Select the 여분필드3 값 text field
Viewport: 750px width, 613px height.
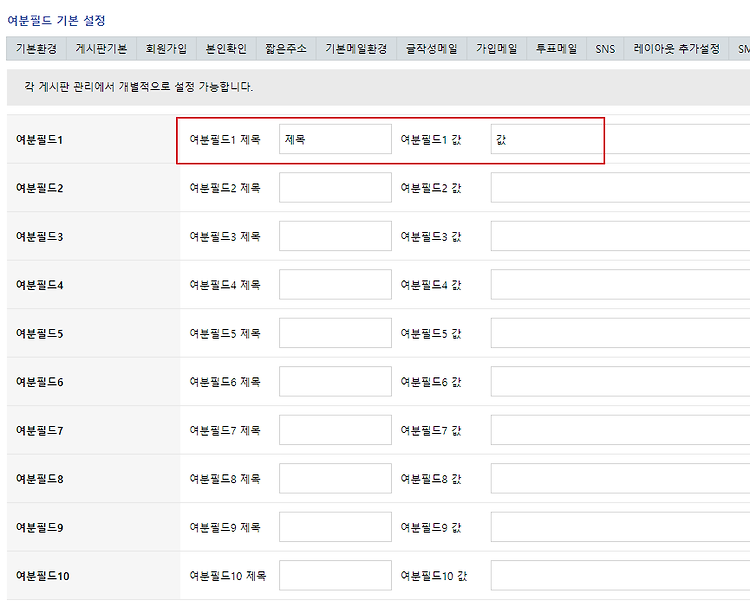point(620,236)
